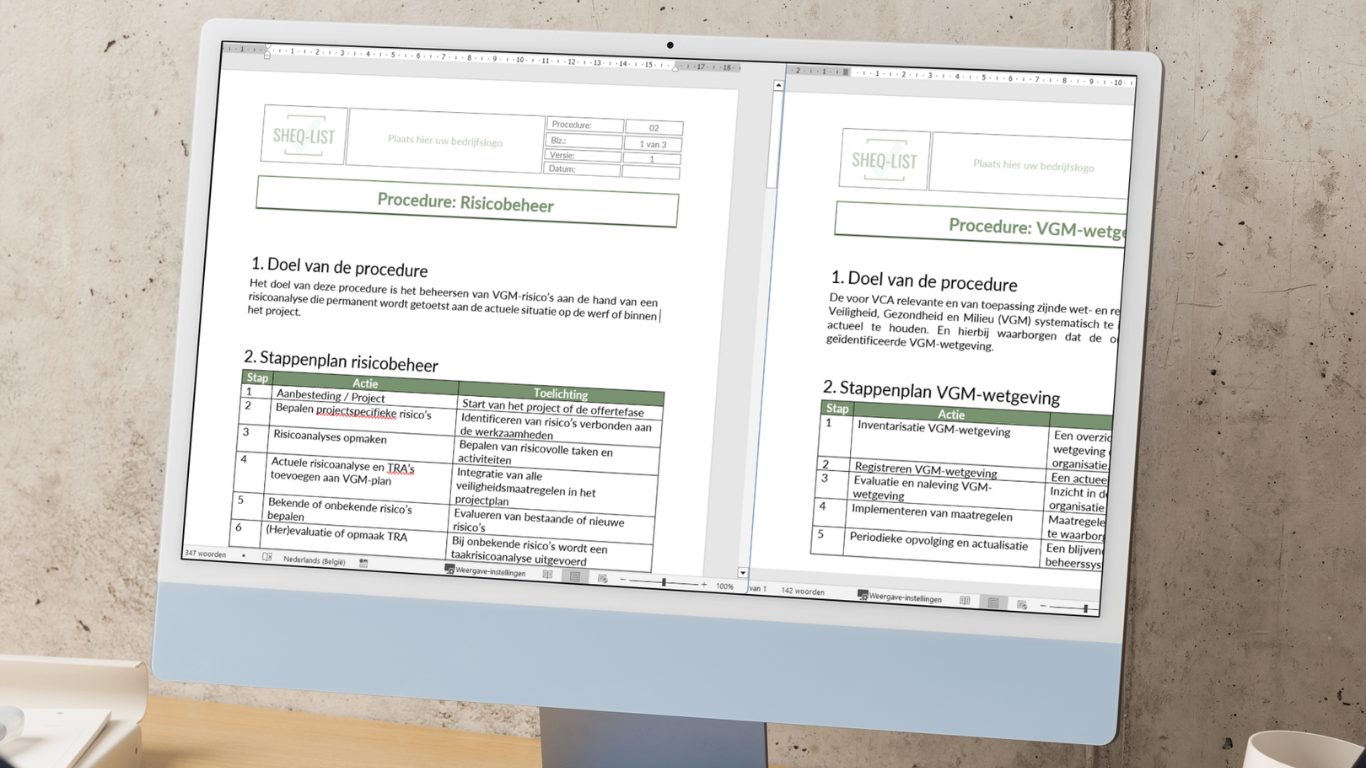Open zoom dialog via 100% level
Screen dimensions: 1366x768
(725, 586)
